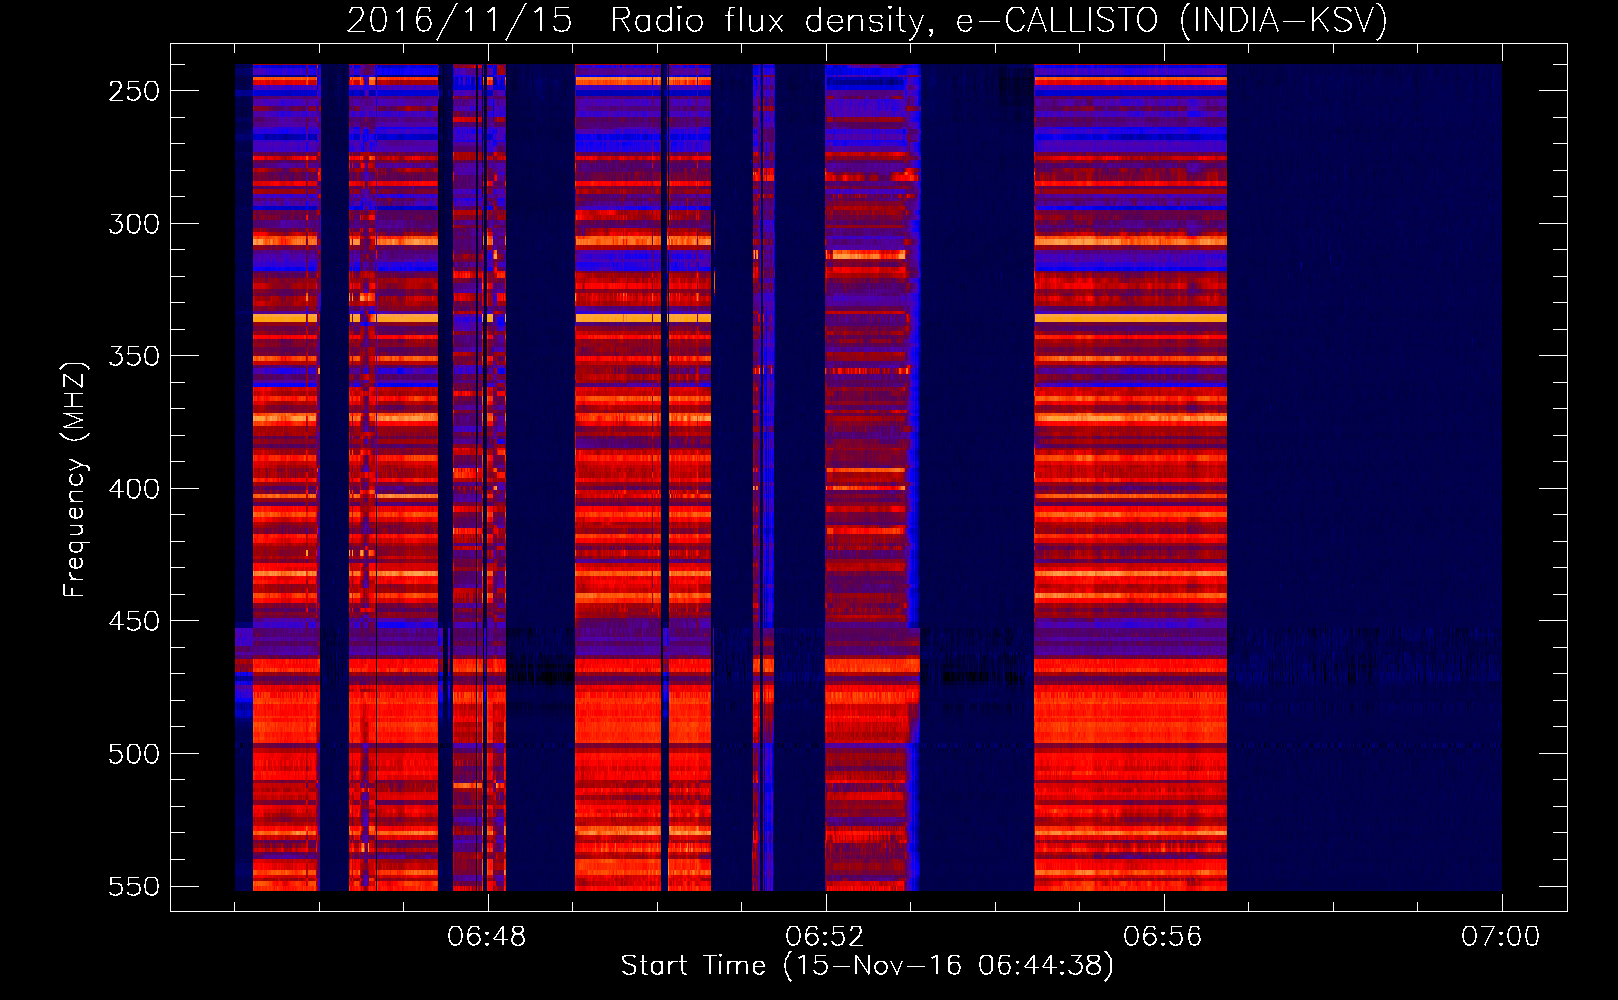
Task: Click the plot title 'Radio flux density, e-CALLISTO (INDIA-KSV)'
Action: tap(998, 20)
